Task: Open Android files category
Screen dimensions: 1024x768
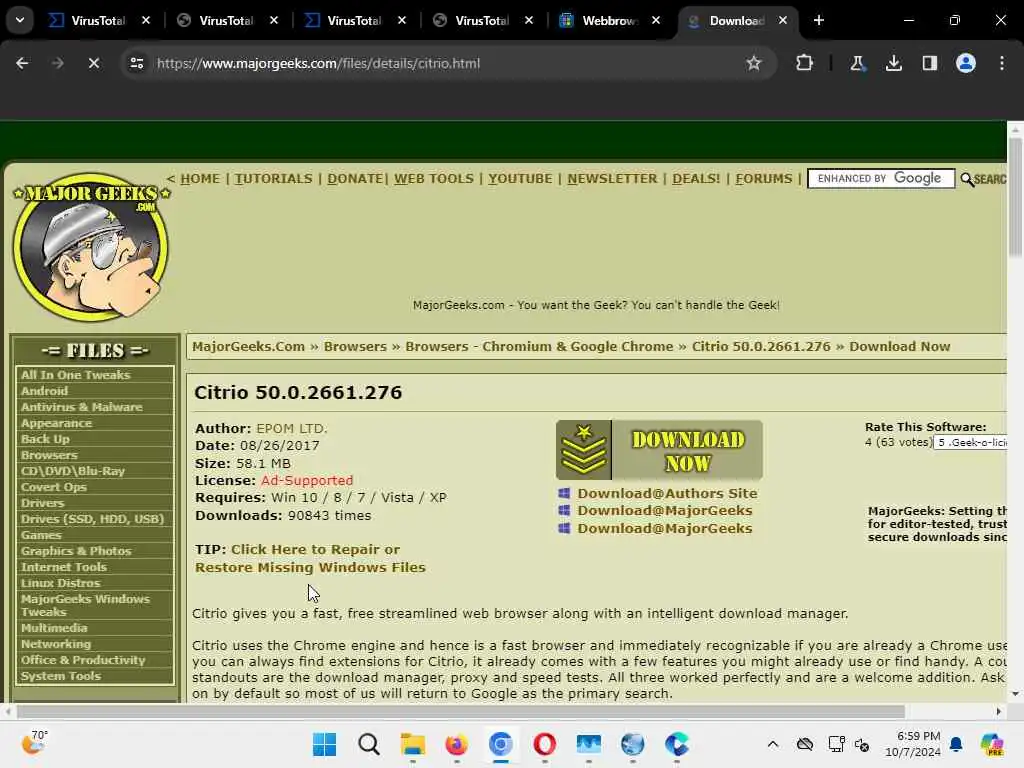Action: 44,391
